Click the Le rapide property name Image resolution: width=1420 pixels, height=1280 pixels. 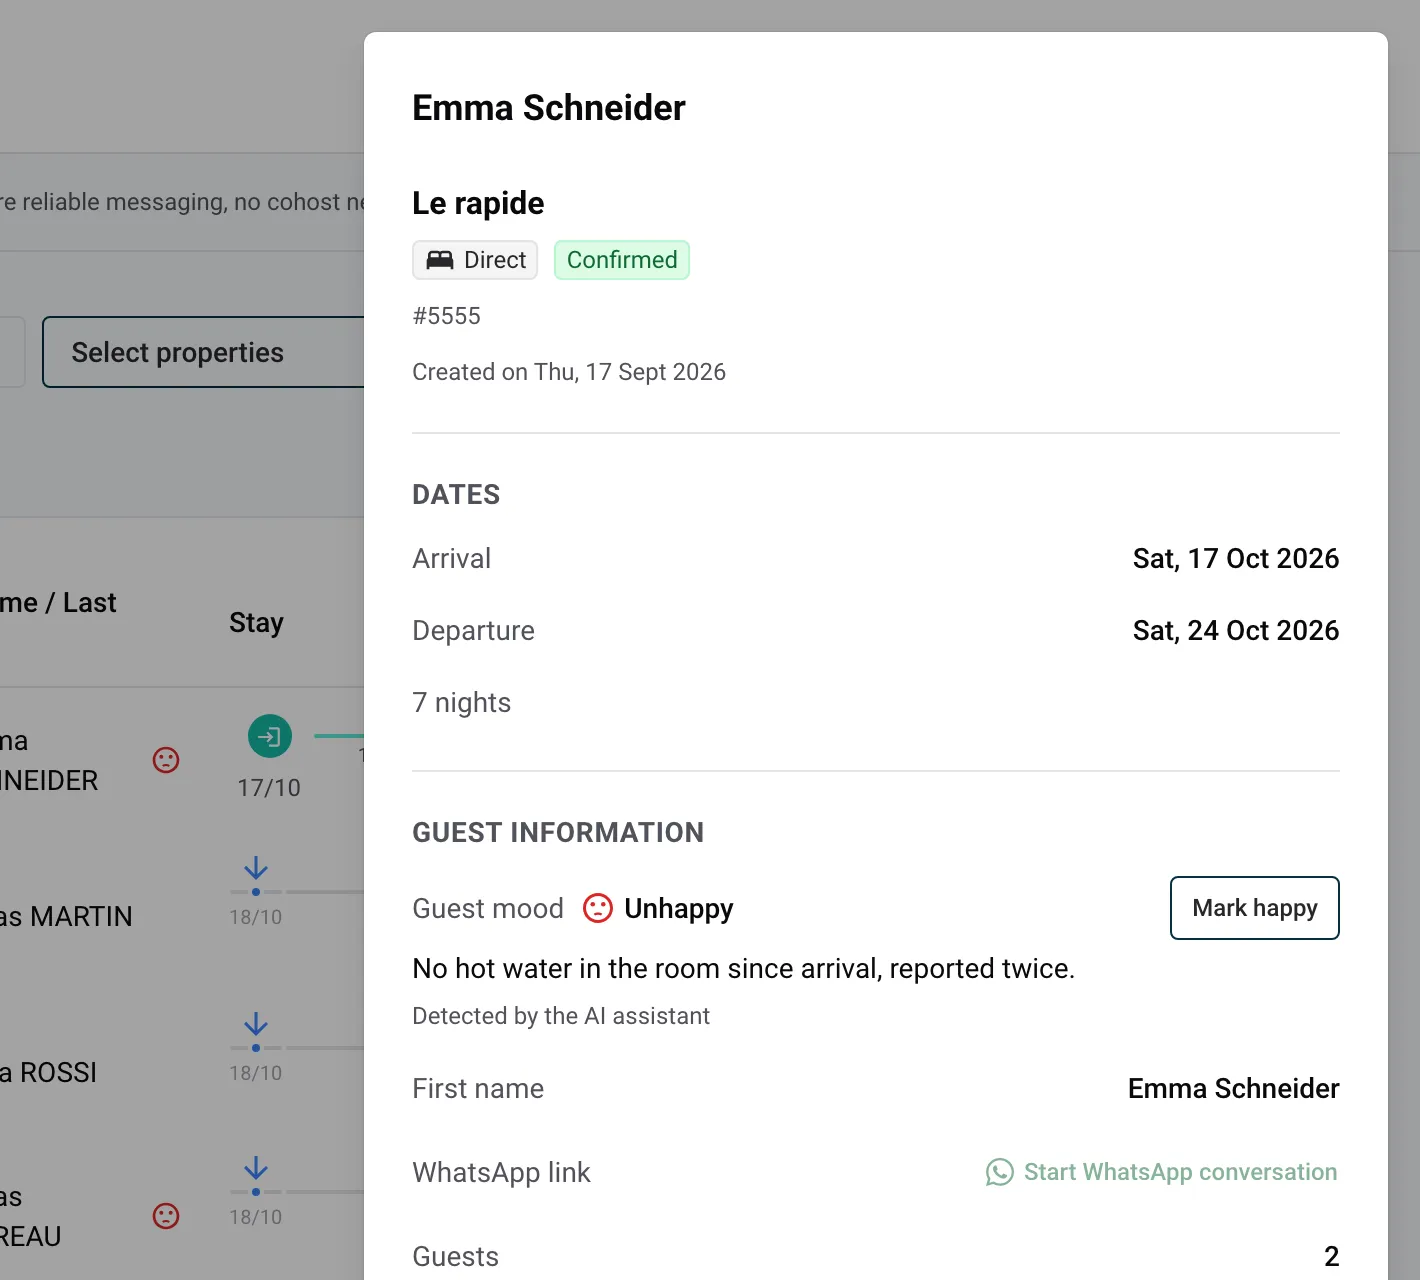click(x=478, y=203)
